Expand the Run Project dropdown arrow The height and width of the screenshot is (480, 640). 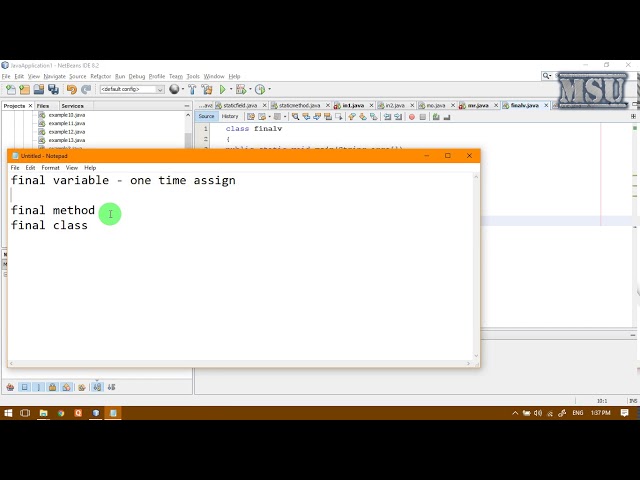[x=231, y=89]
